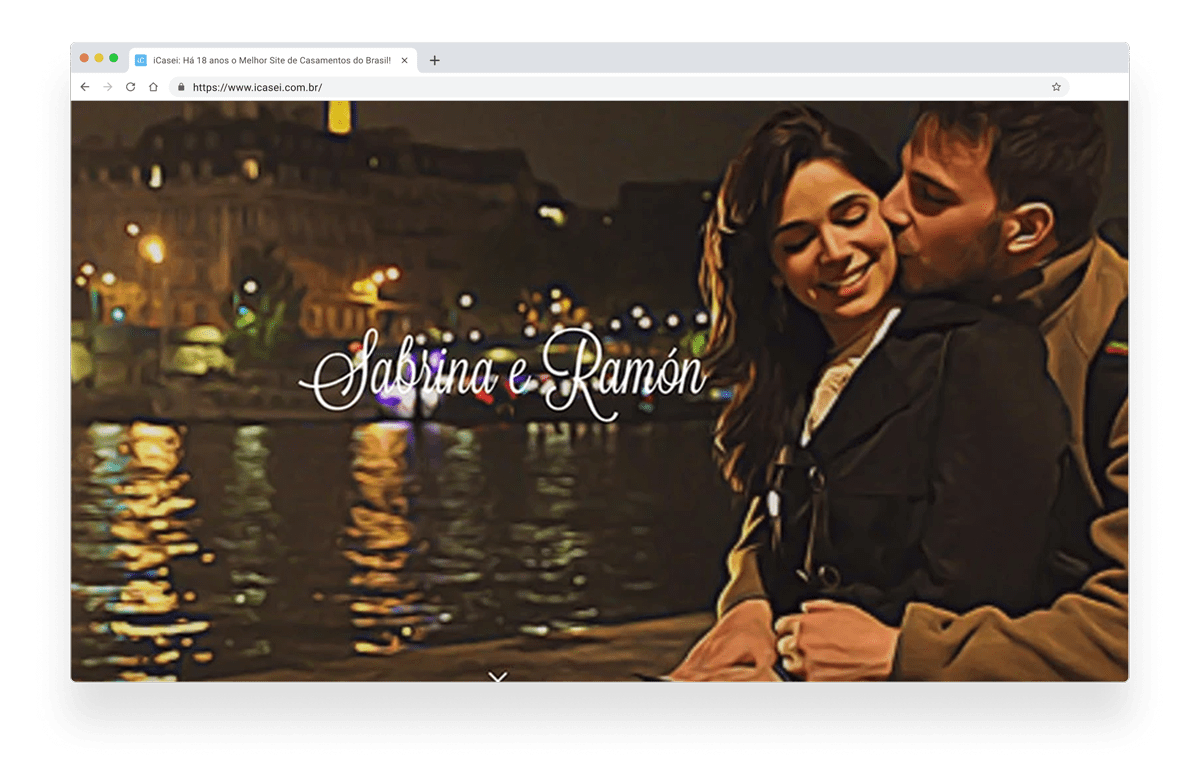The width and height of the screenshot is (1200, 774).
Task: Minimize the window with yellow button
Action: click(99, 58)
